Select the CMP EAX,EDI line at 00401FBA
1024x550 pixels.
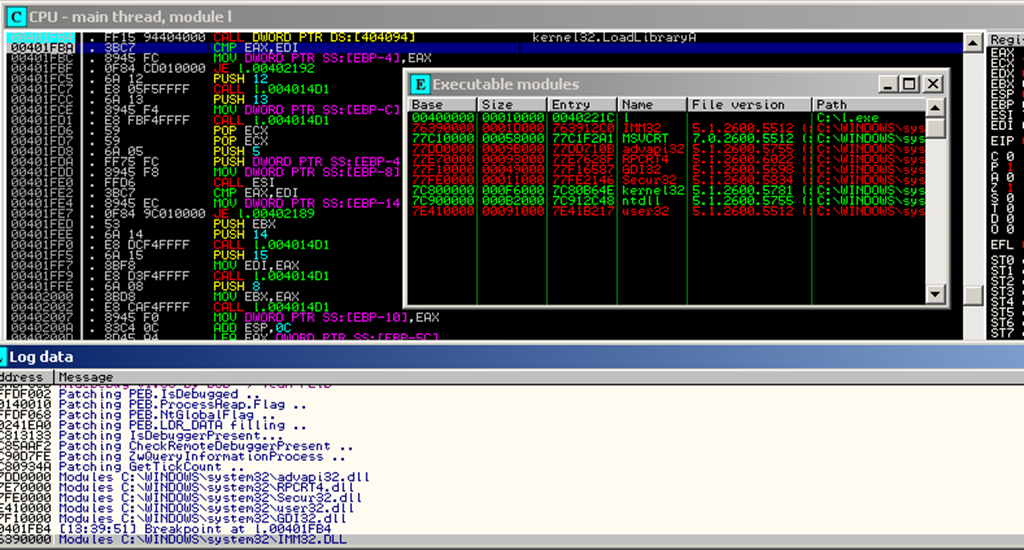coord(250,46)
